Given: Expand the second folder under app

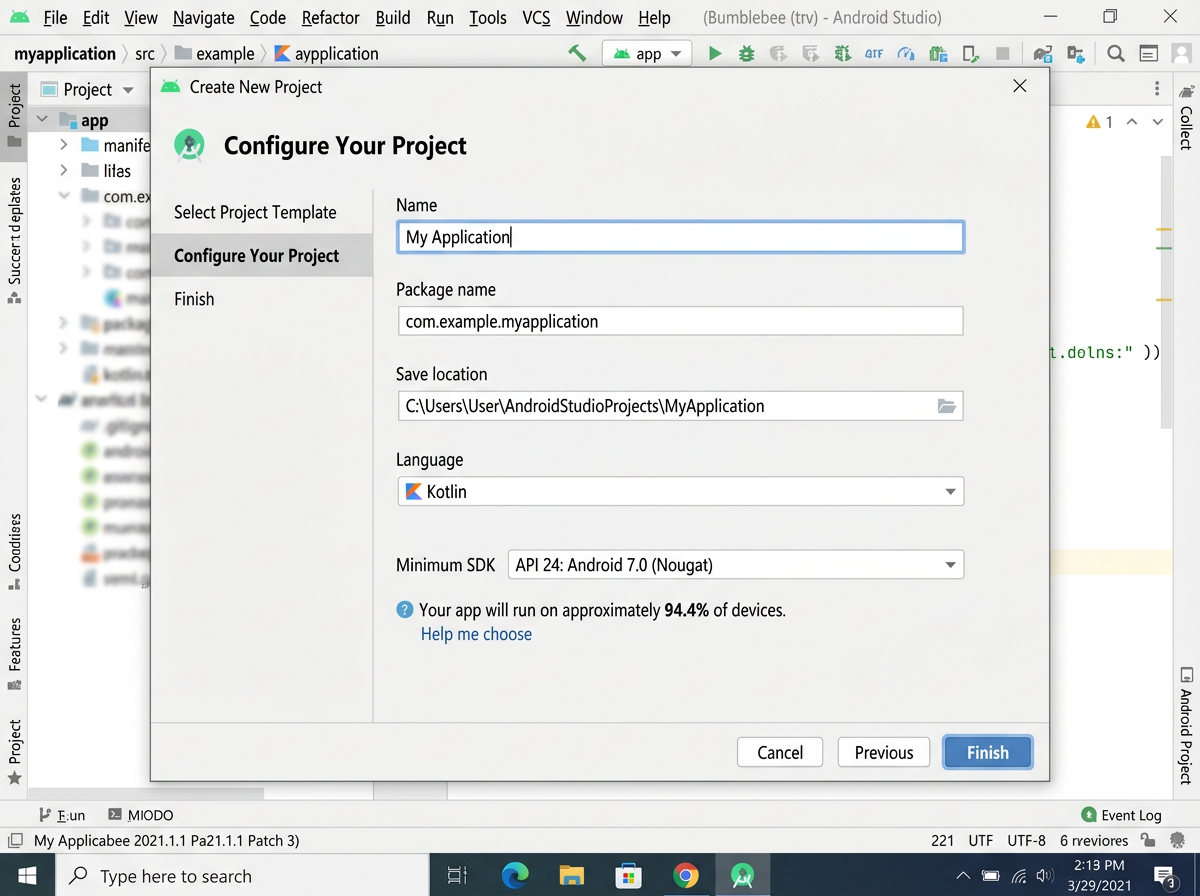Looking at the screenshot, I should coord(64,171).
